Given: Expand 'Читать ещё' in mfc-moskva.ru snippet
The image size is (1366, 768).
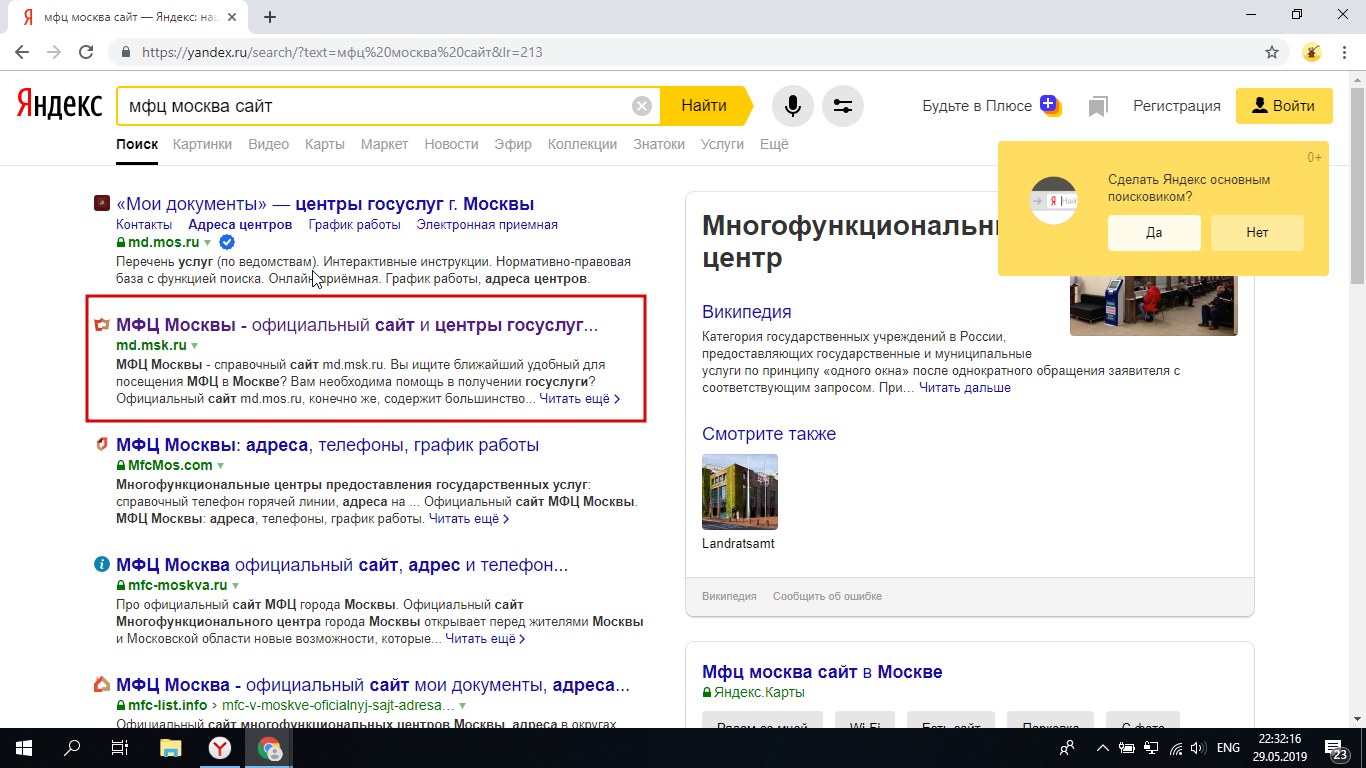Looking at the screenshot, I should click(x=486, y=638).
